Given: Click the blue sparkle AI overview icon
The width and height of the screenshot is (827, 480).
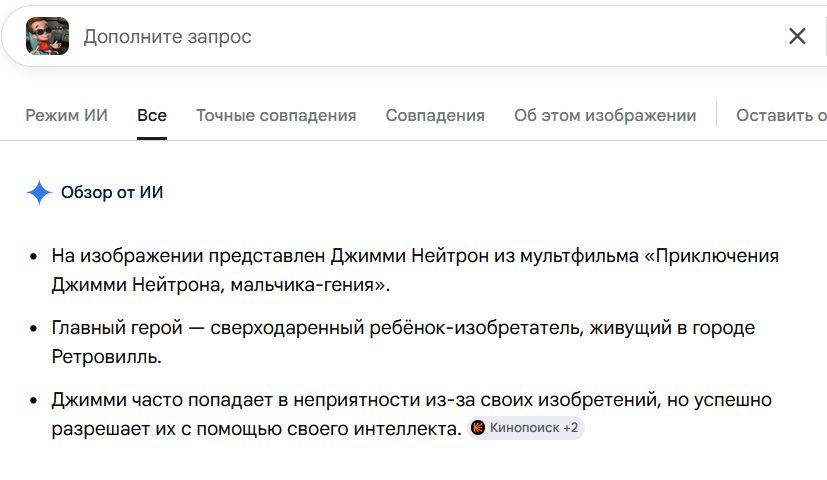Looking at the screenshot, I should tap(39, 193).
